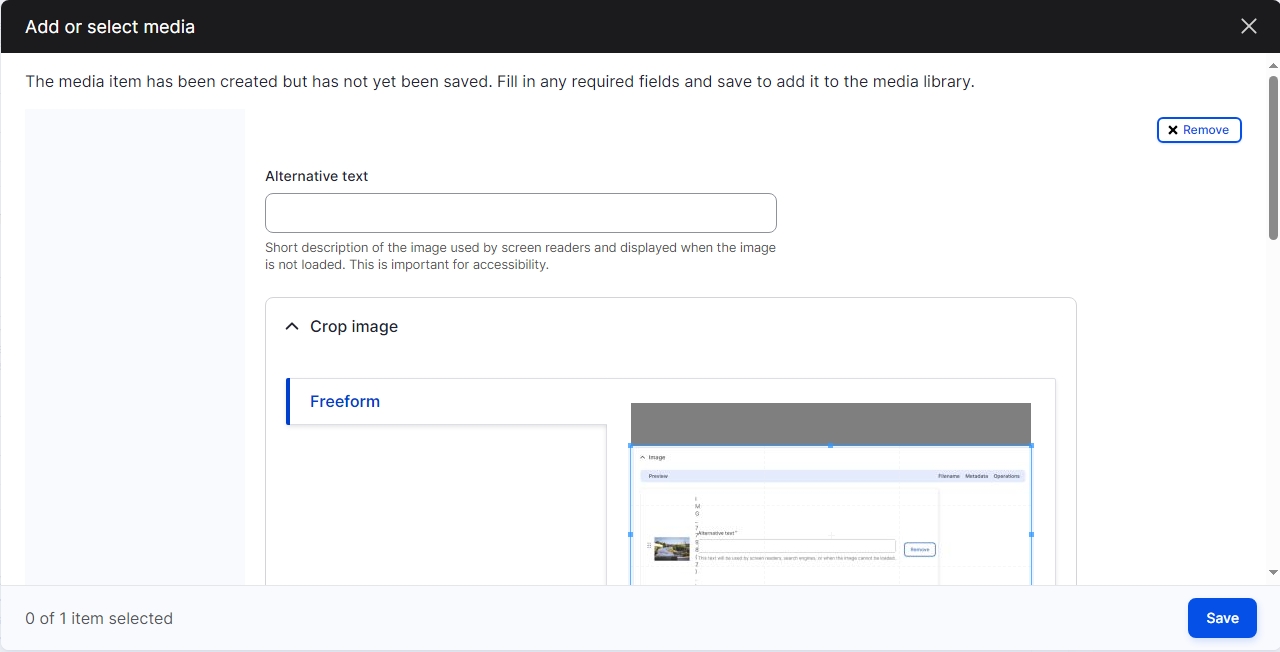The width and height of the screenshot is (1280, 652).
Task: Click the right-middle crop handle
Action: (x=1031, y=534)
